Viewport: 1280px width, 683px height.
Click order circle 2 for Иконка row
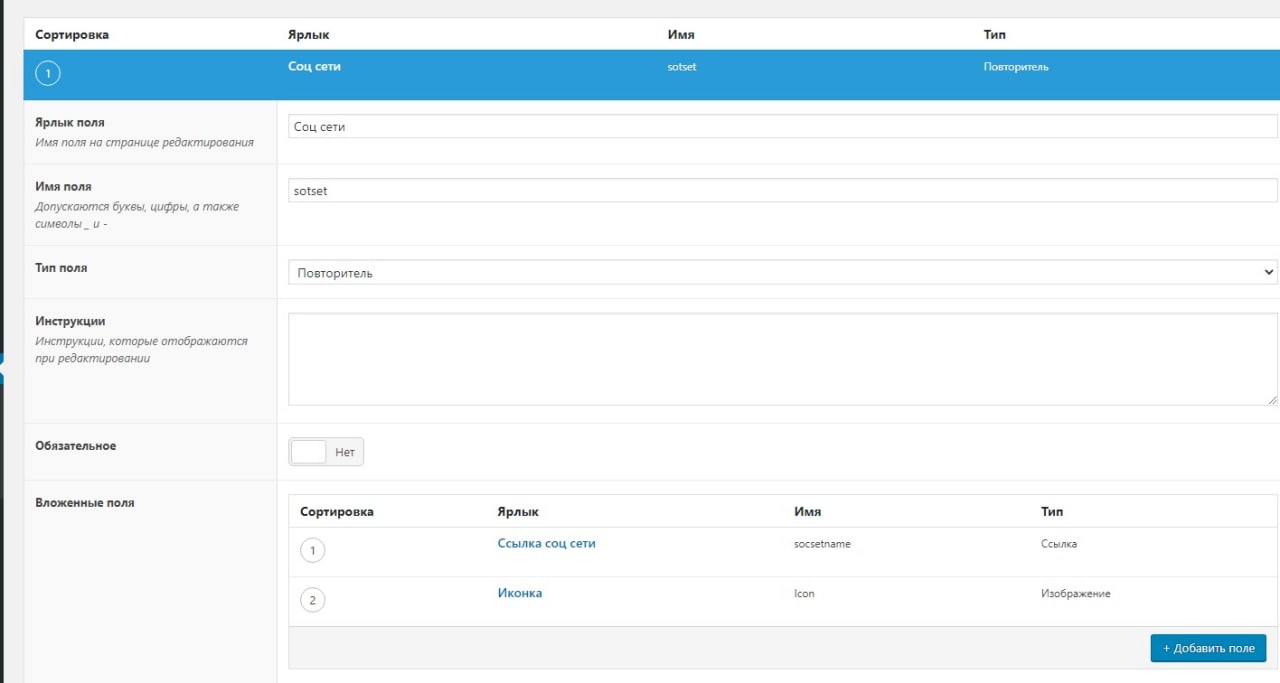click(313, 600)
